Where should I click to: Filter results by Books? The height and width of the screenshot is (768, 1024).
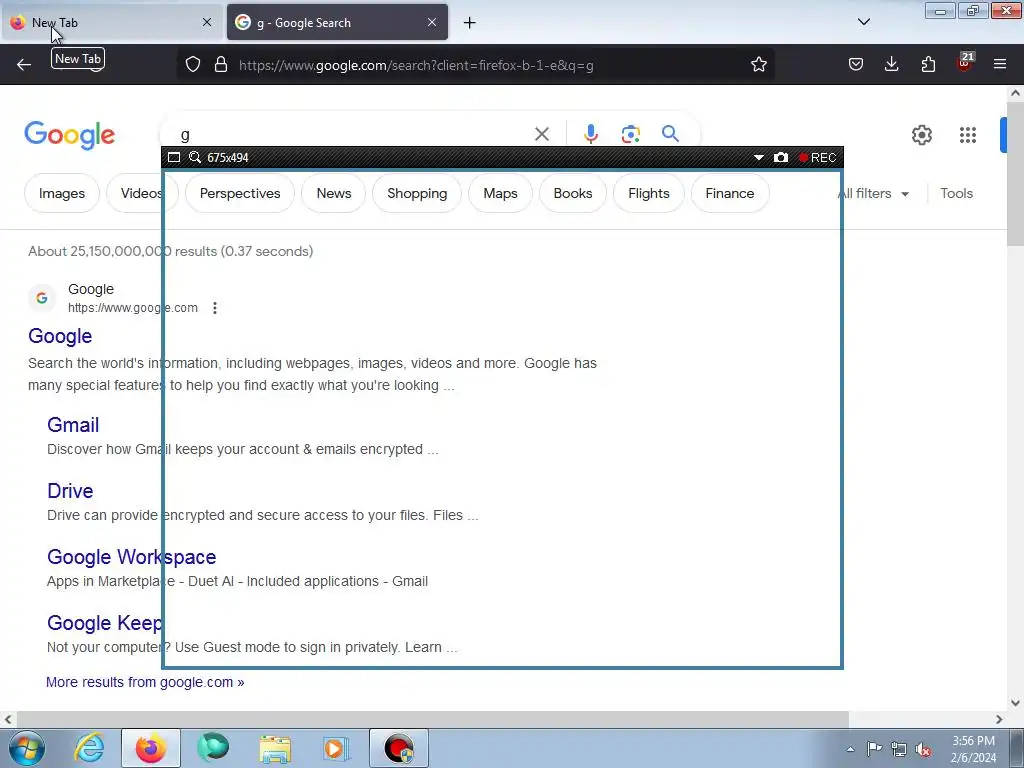[573, 193]
